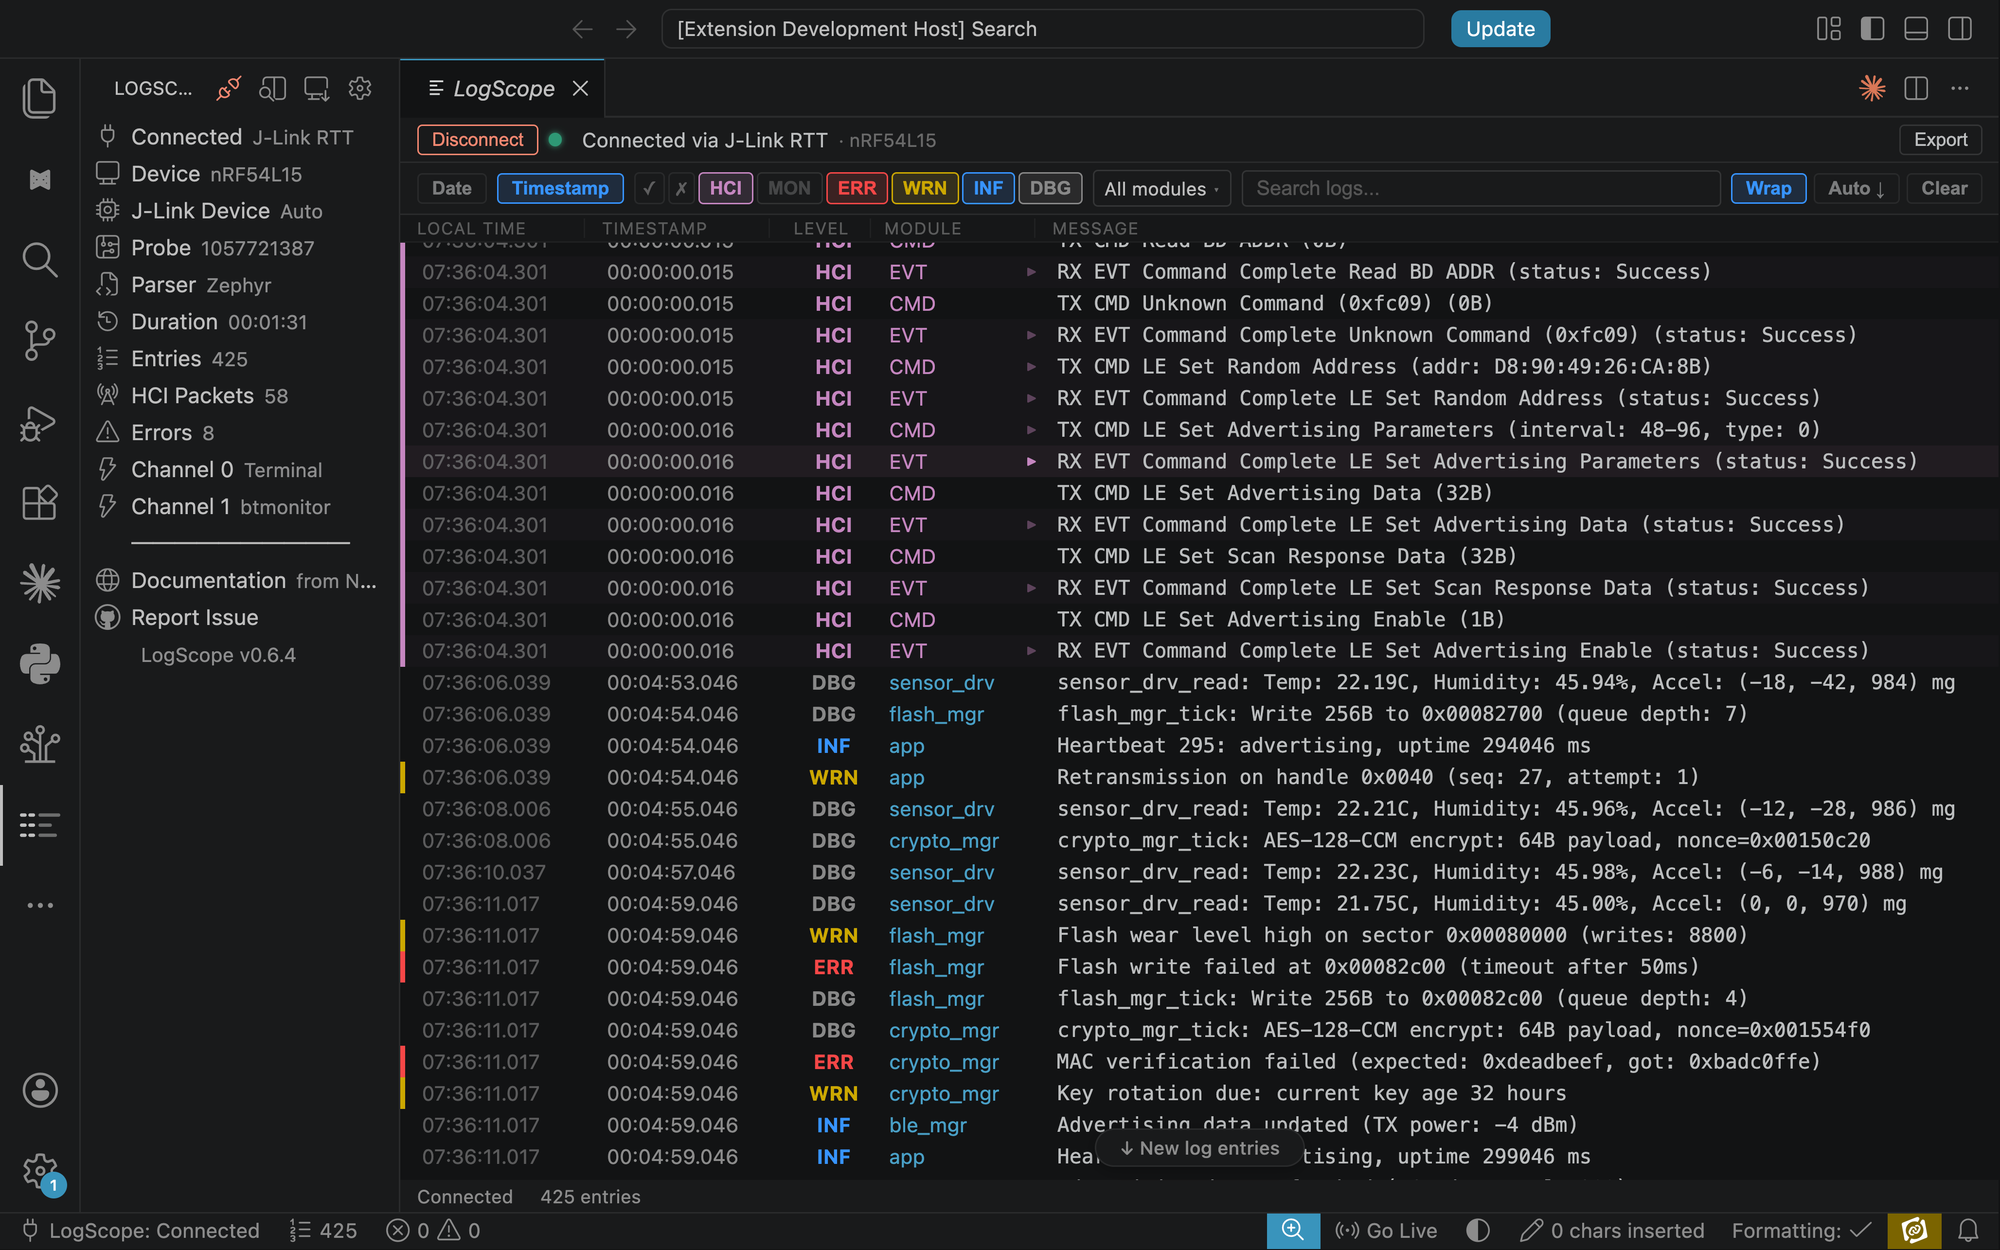Click the orange starburst icon in editor toolbar
This screenshot has height=1250, width=2000.
[x=1872, y=88]
